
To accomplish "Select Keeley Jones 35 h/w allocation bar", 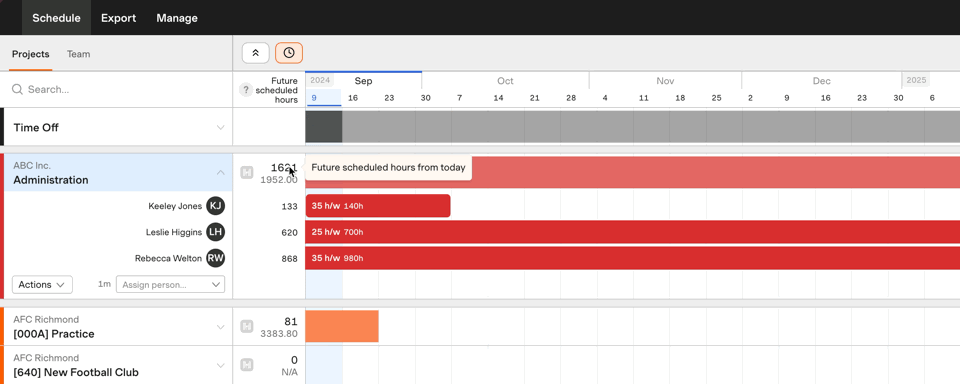I will 378,206.
